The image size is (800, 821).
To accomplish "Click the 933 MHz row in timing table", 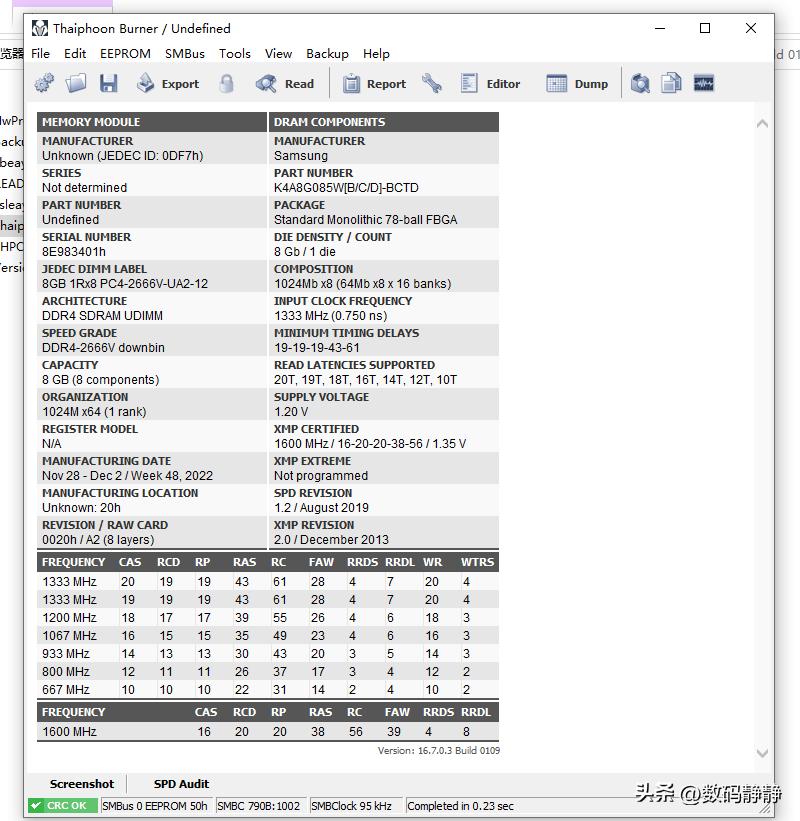I will [268, 654].
